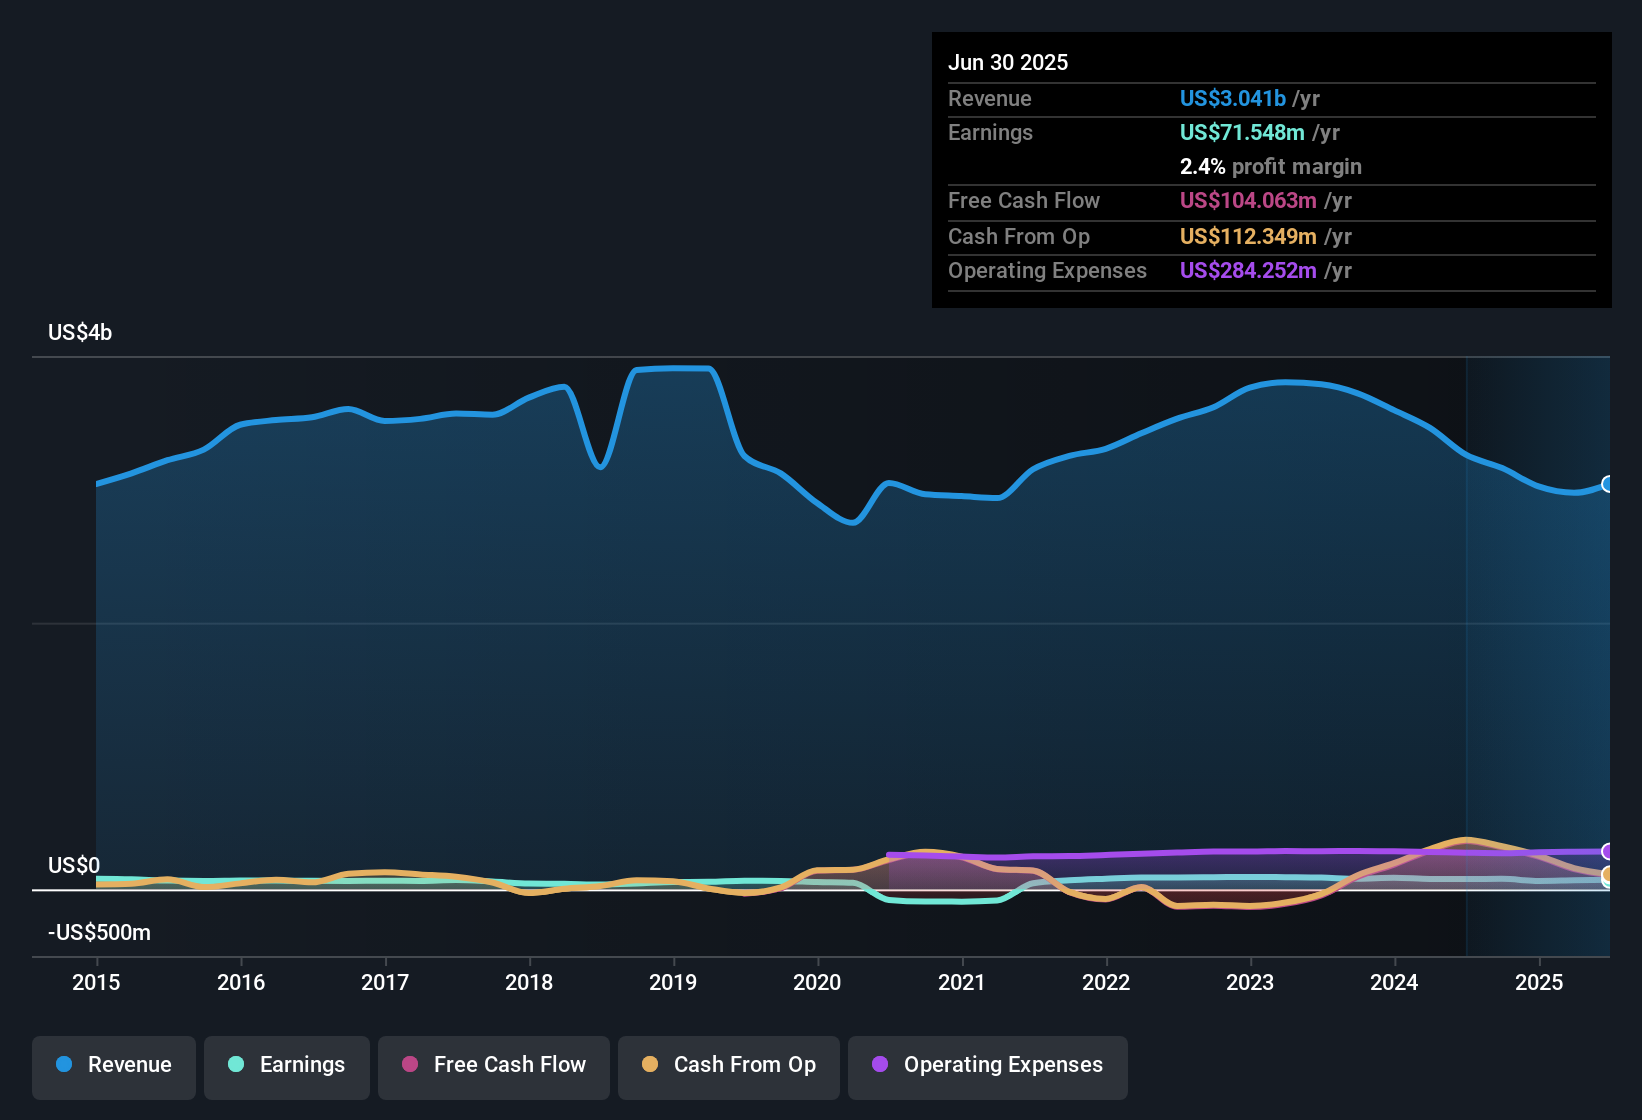Click the US$284.252m operating expenses value
Image resolution: width=1642 pixels, height=1120 pixels.
click(x=1248, y=270)
